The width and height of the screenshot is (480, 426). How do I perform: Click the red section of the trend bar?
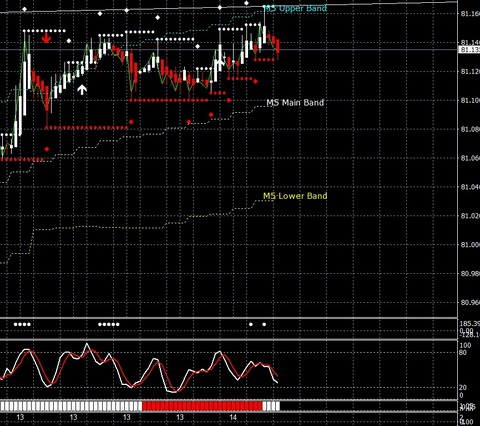[202, 406]
